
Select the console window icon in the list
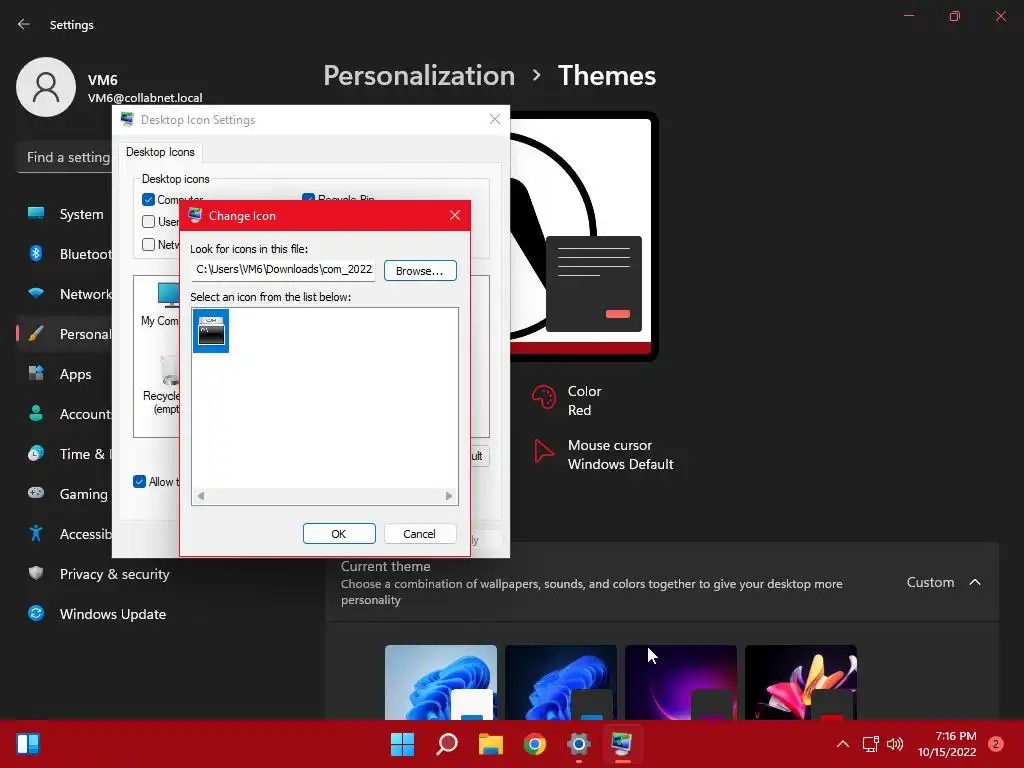[211, 331]
